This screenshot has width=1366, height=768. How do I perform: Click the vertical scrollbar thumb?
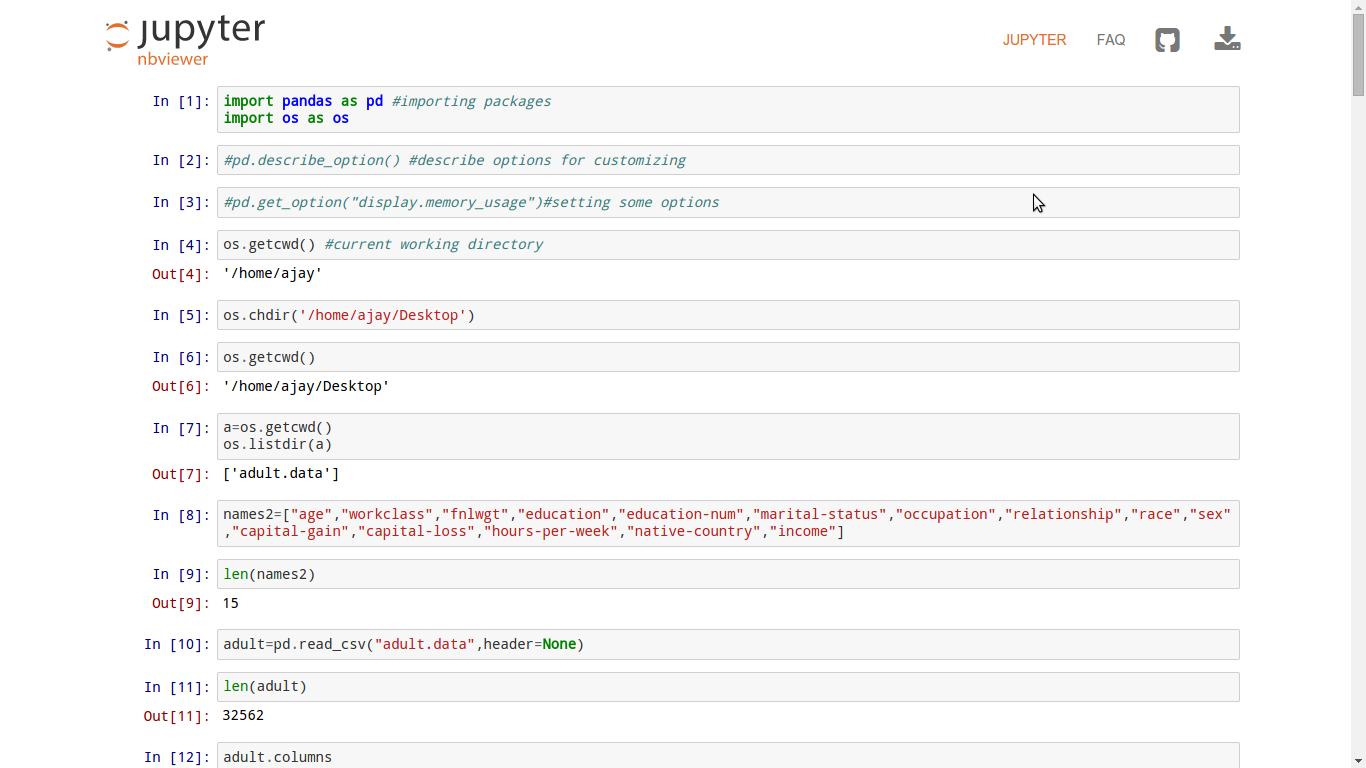(1358, 55)
